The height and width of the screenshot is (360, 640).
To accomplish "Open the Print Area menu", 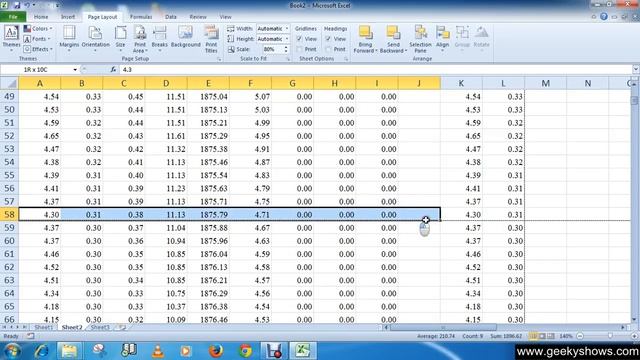I will point(140,38).
